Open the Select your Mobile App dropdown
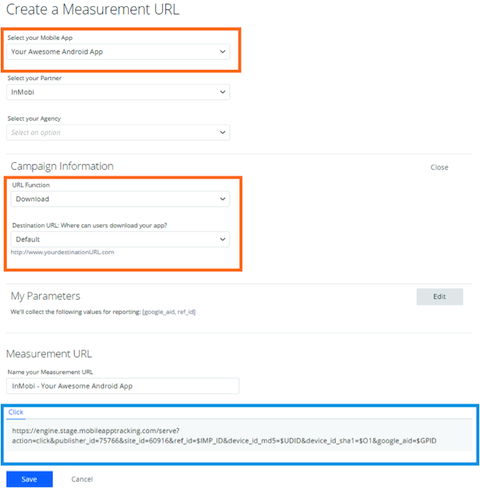Screen dimensions: 480x498 pyautogui.click(x=118, y=52)
